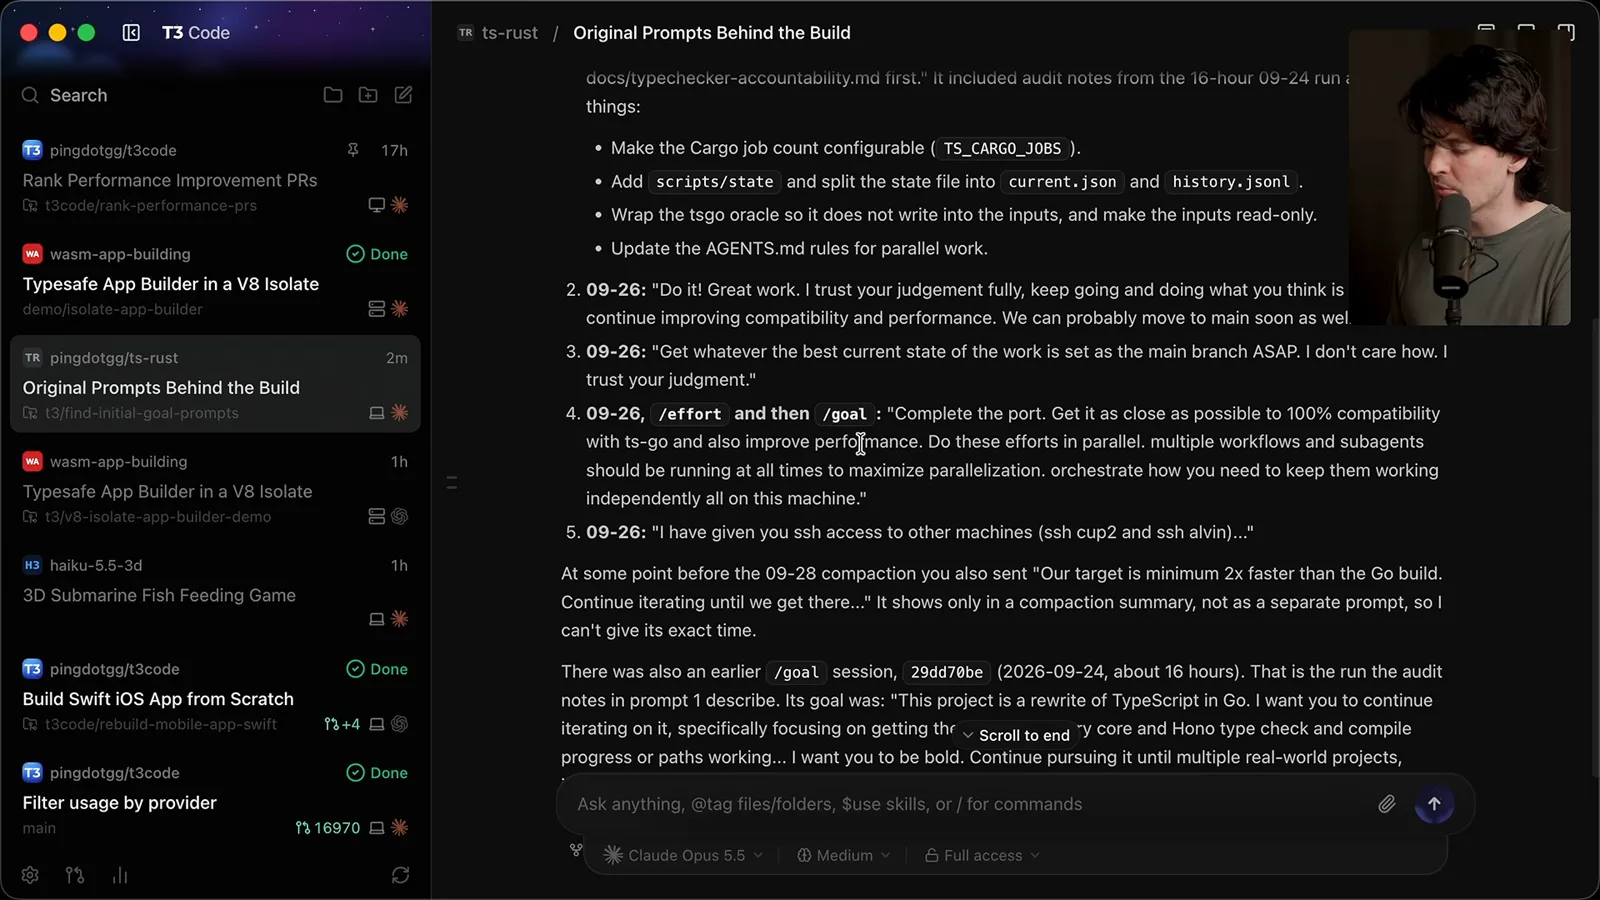The image size is (1600, 900).
Task: Open the Full access permissions dropdown
Action: coord(982,855)
